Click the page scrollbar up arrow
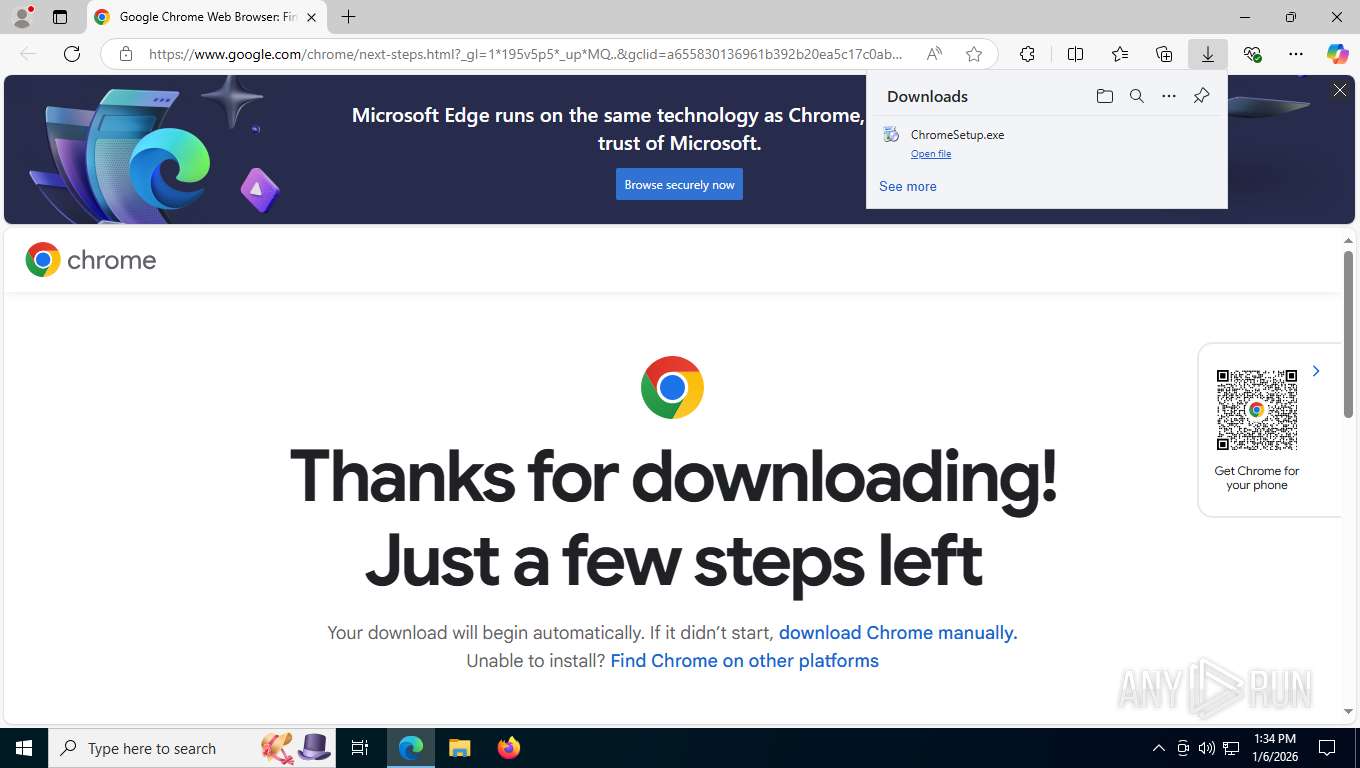This screenshot has height=768, width=1360. tap(1348, 241)
